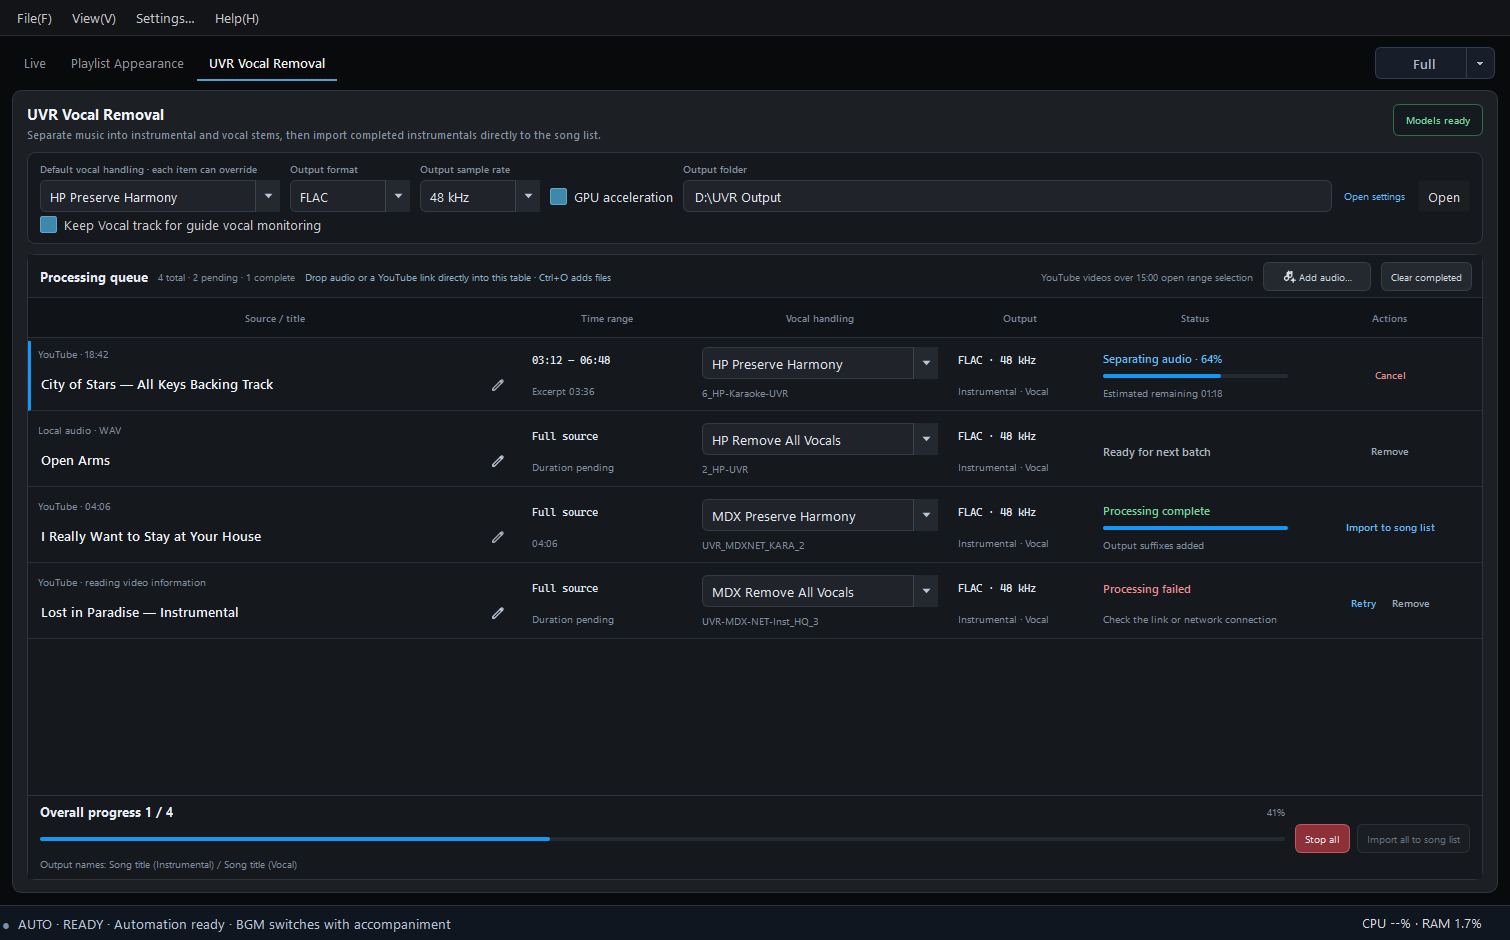Retry the failed Lost in Paradise item
The image size is (1510, 940).
1363,604
